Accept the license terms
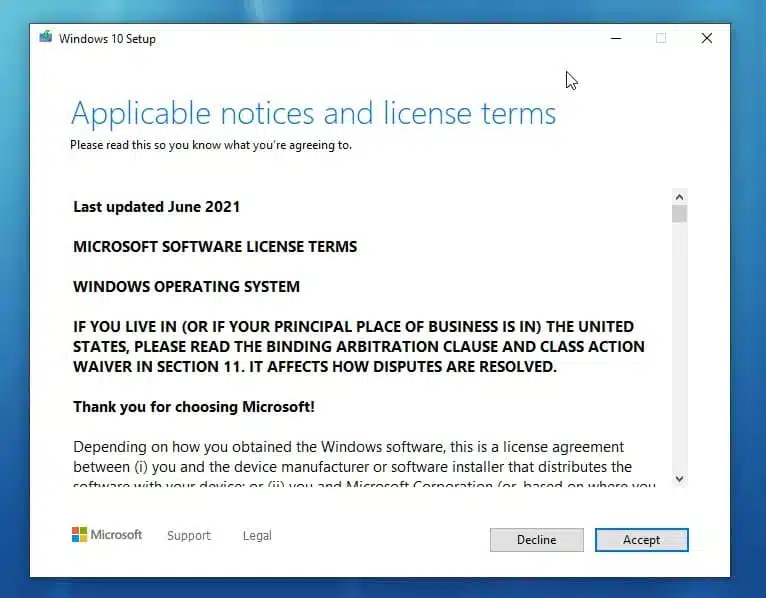The width and height of the screenshot is (766, 598). (641, 540)
